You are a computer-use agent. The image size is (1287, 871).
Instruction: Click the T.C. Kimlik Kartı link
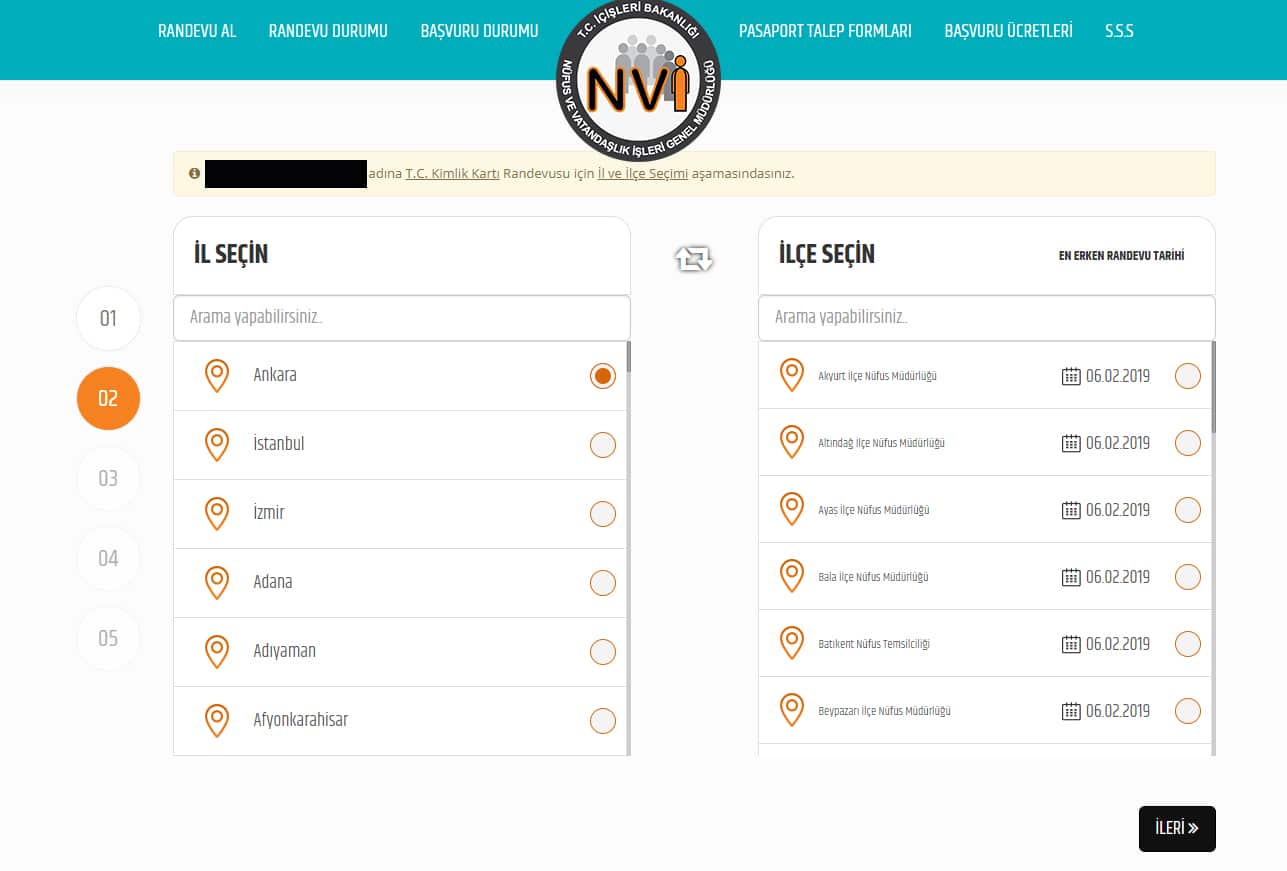(x=452, y=173)
